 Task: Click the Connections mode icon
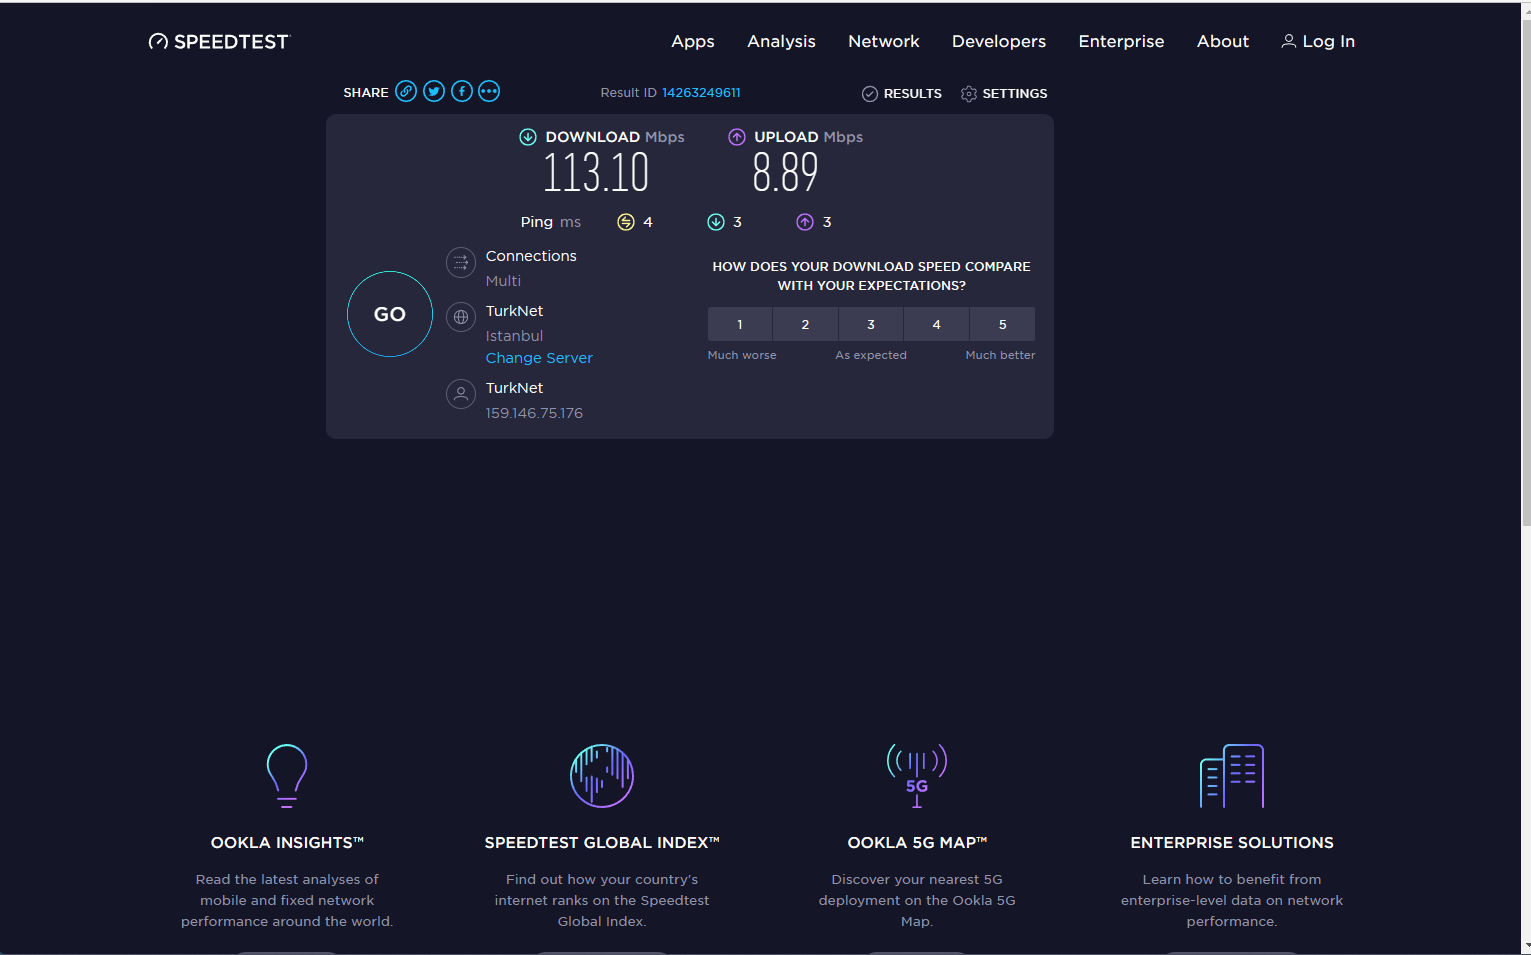(461, 263)
